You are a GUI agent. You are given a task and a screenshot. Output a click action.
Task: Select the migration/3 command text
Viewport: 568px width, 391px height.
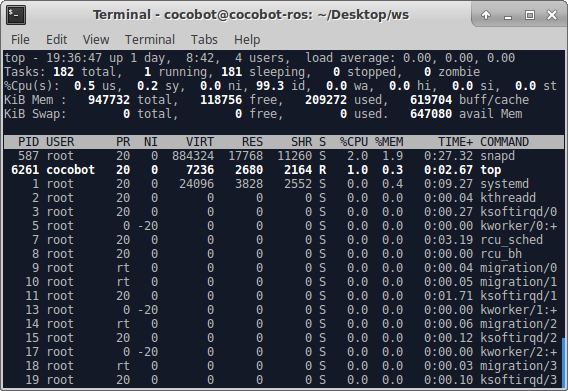pyautogui.click(x=518, y=366)
